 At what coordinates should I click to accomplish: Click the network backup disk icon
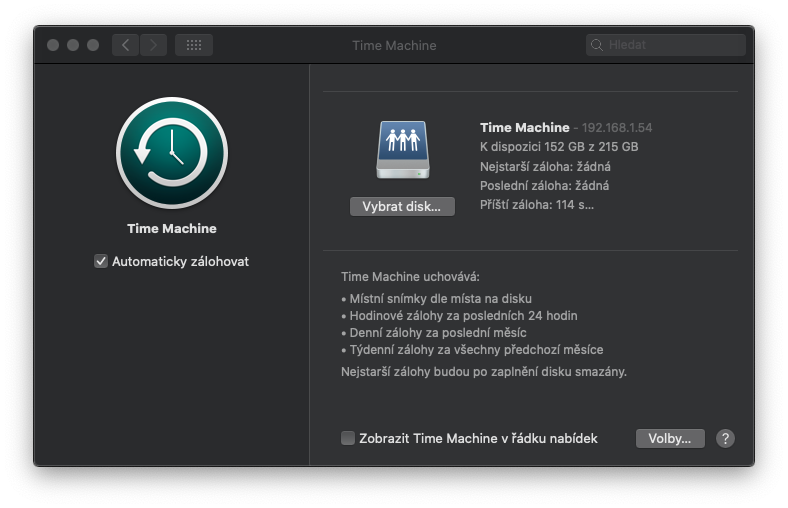point(402,150)
